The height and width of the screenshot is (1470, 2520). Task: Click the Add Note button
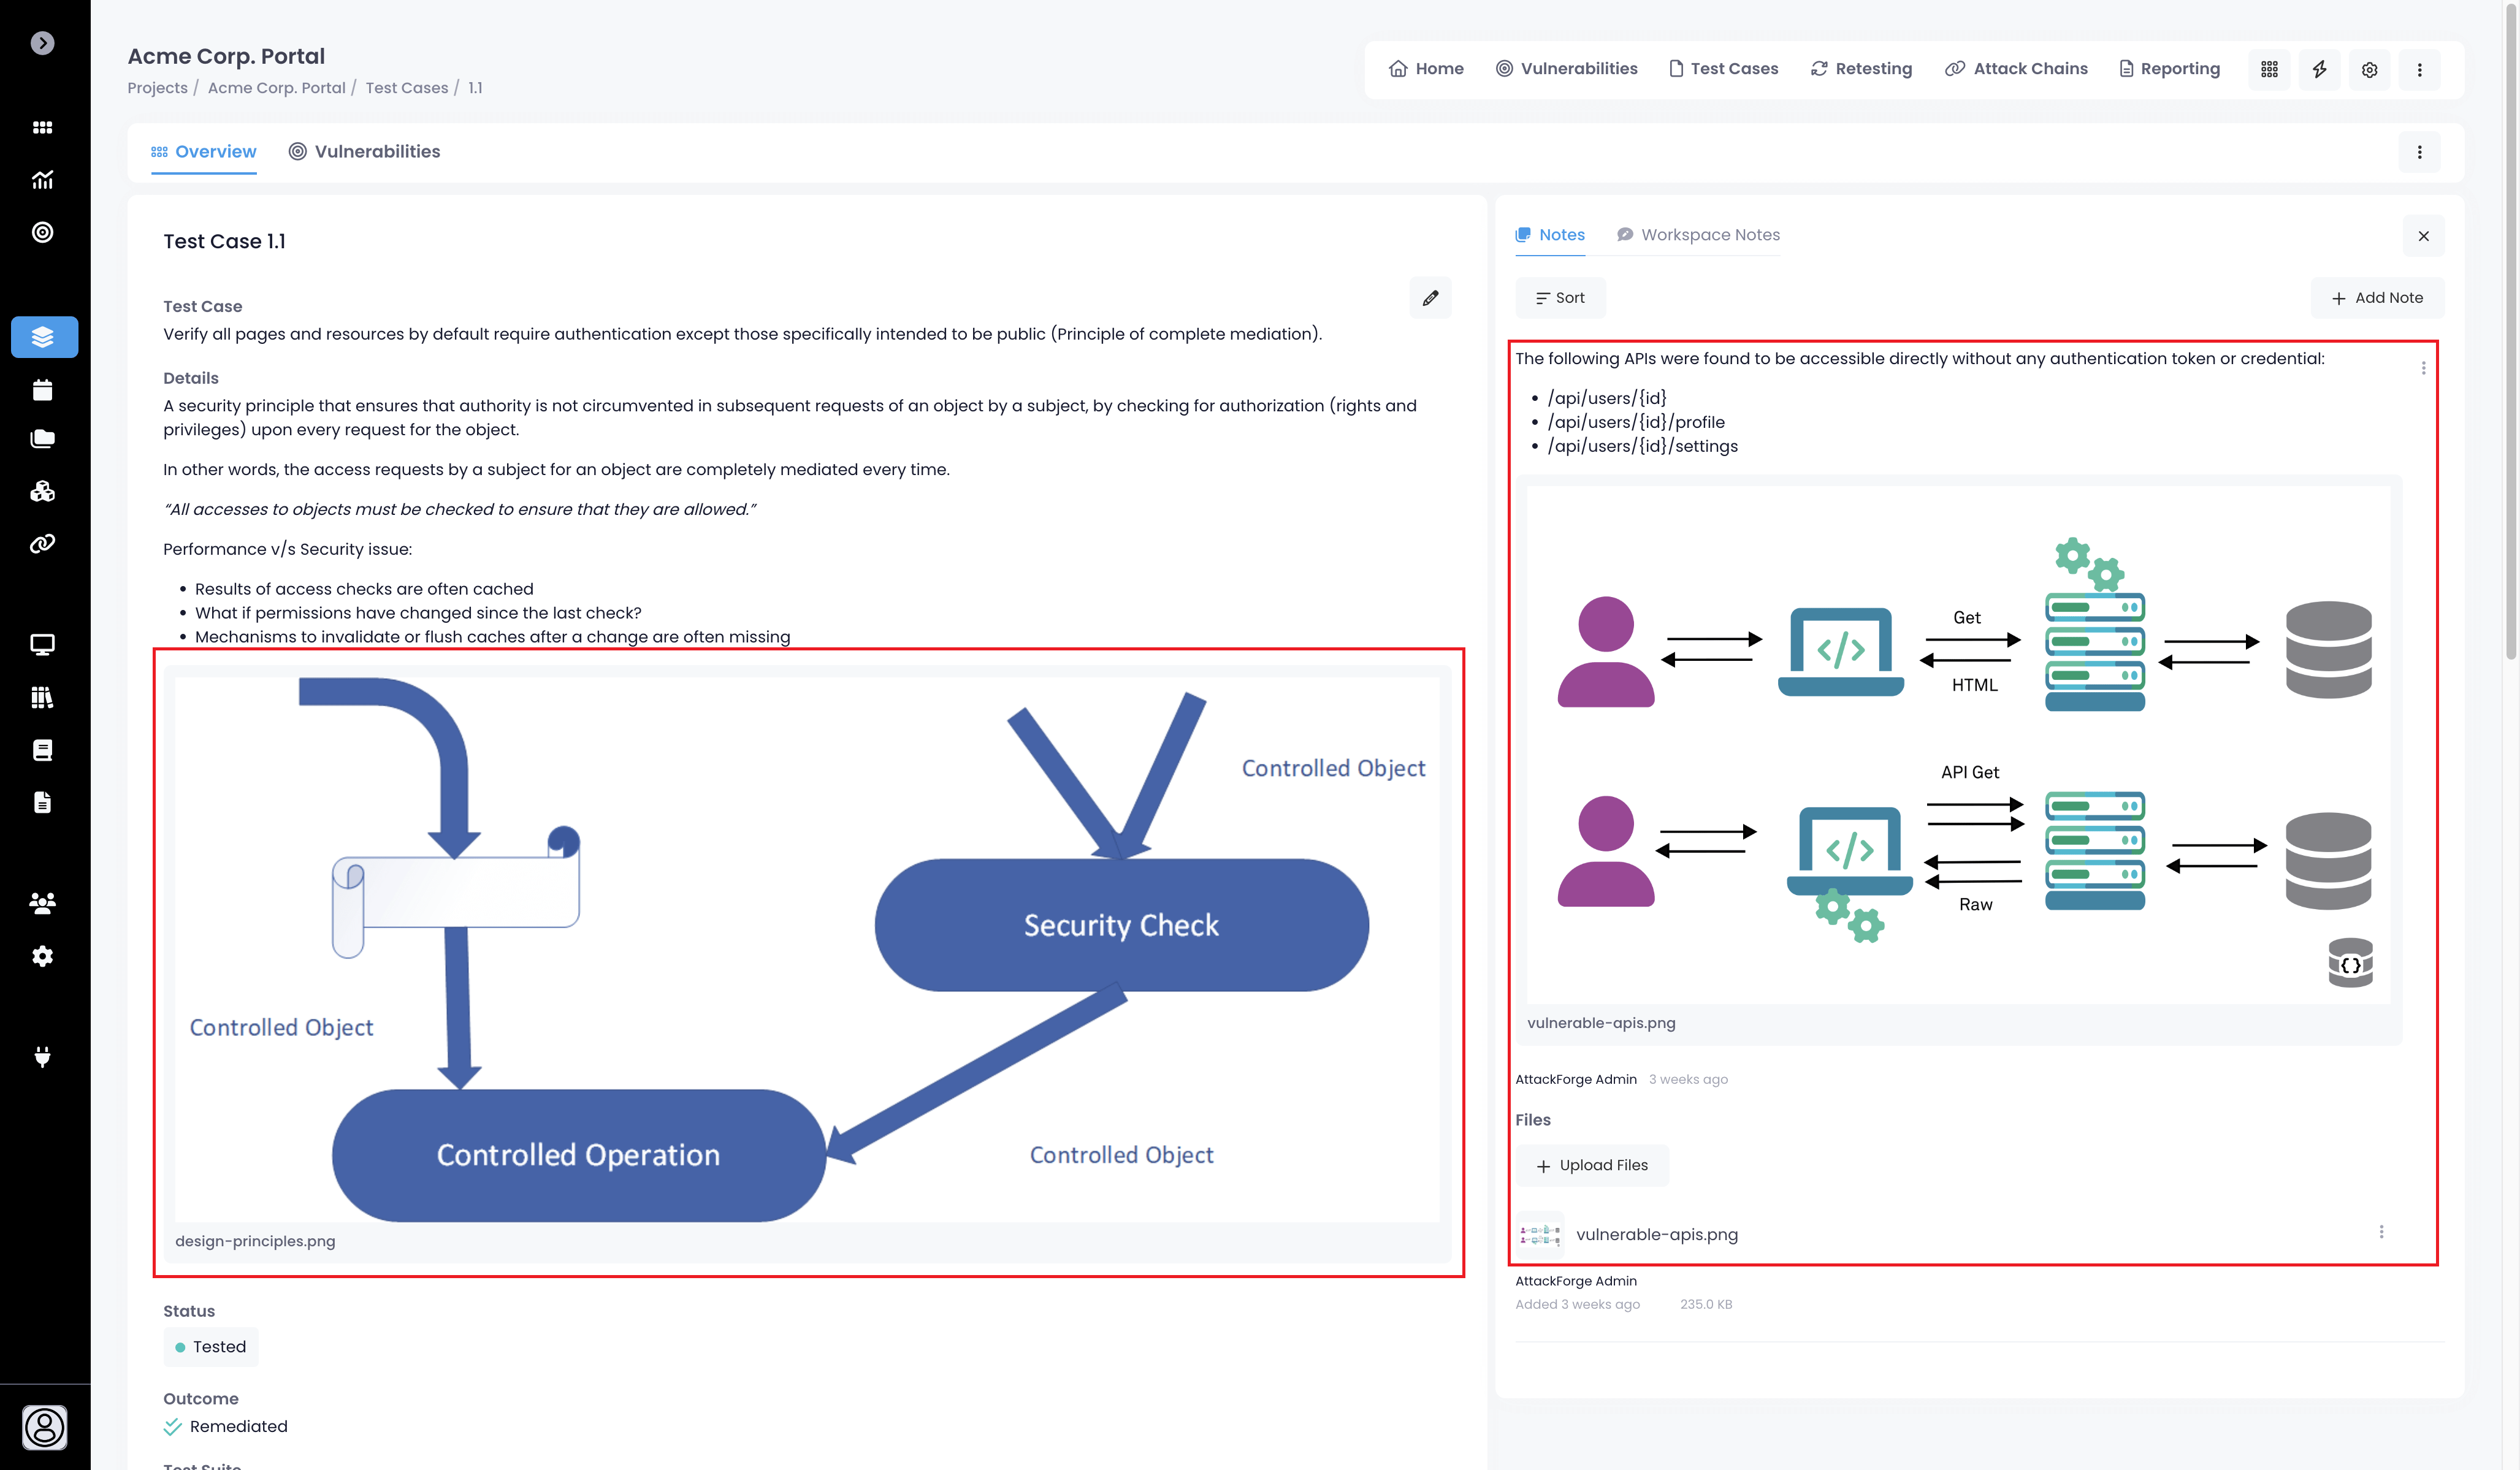(x=2376, y=298)
